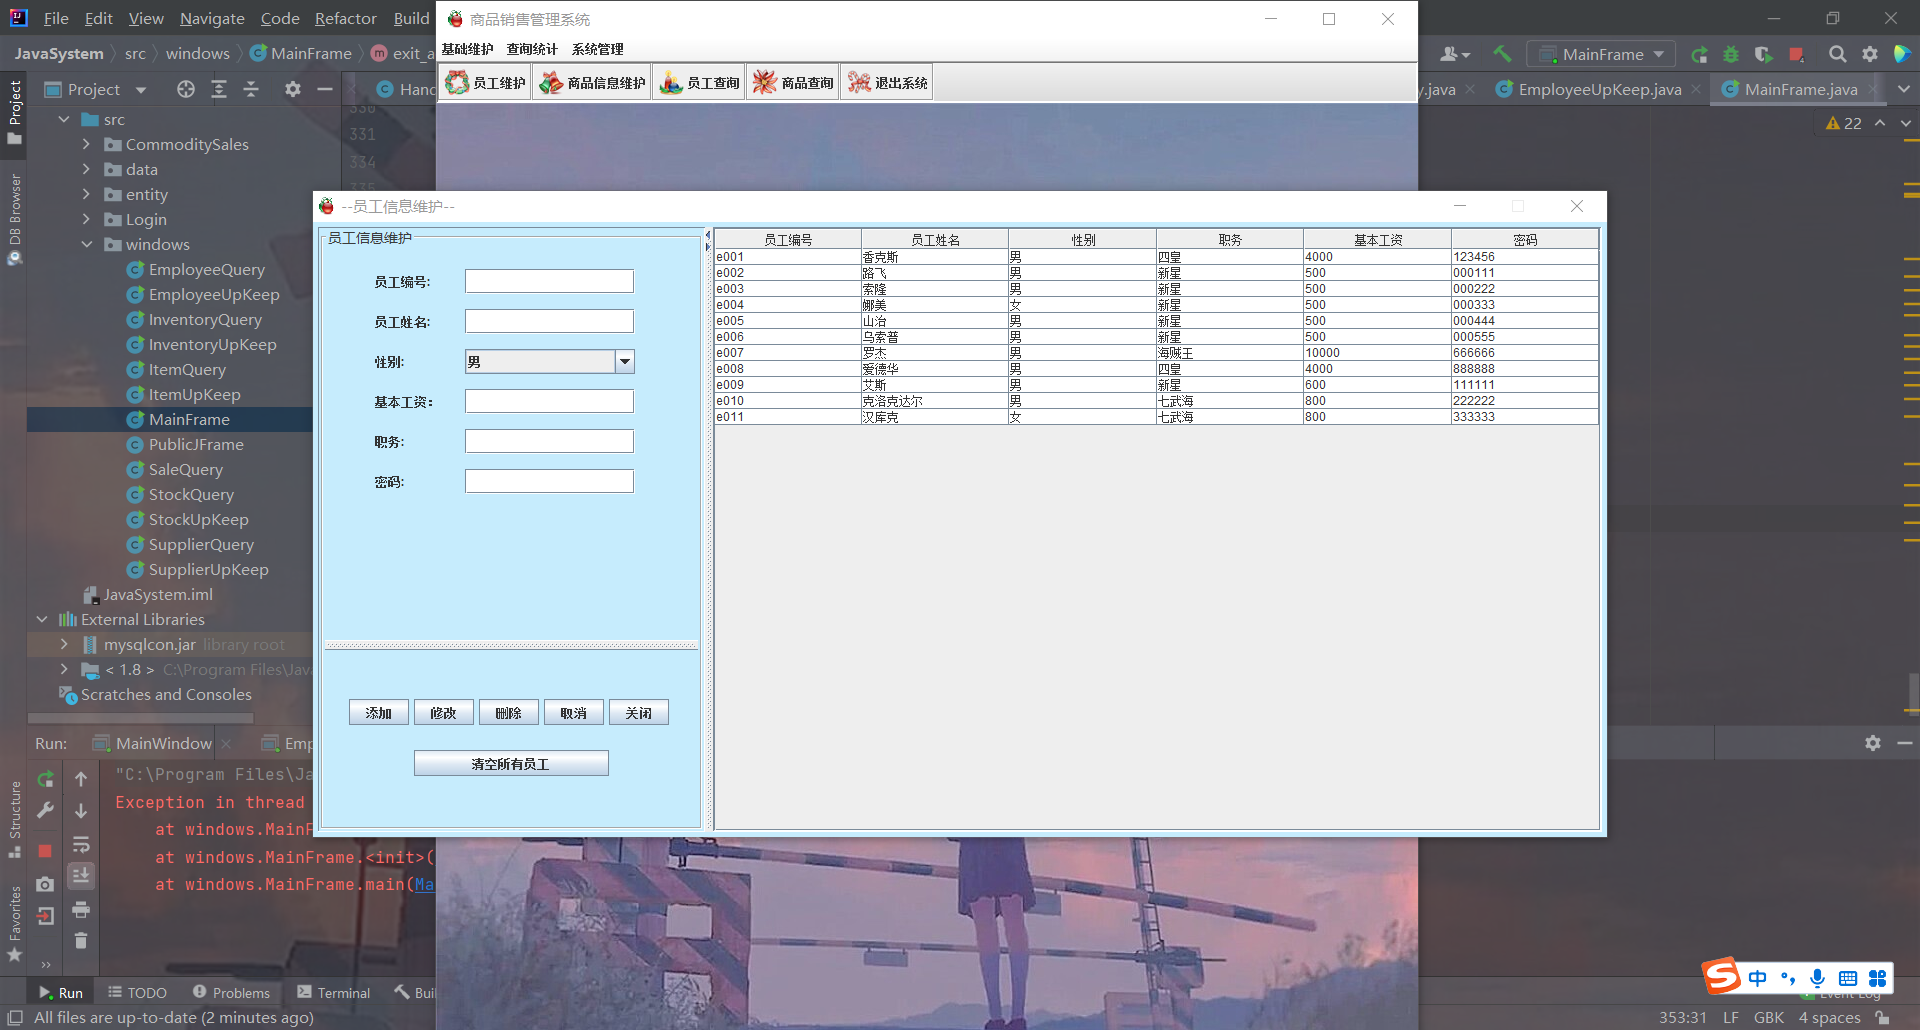The height and width of the screenshot is (1030, 1920).
Task: Click the Rerun icon in Run panel
Action: tap(45, 779)
